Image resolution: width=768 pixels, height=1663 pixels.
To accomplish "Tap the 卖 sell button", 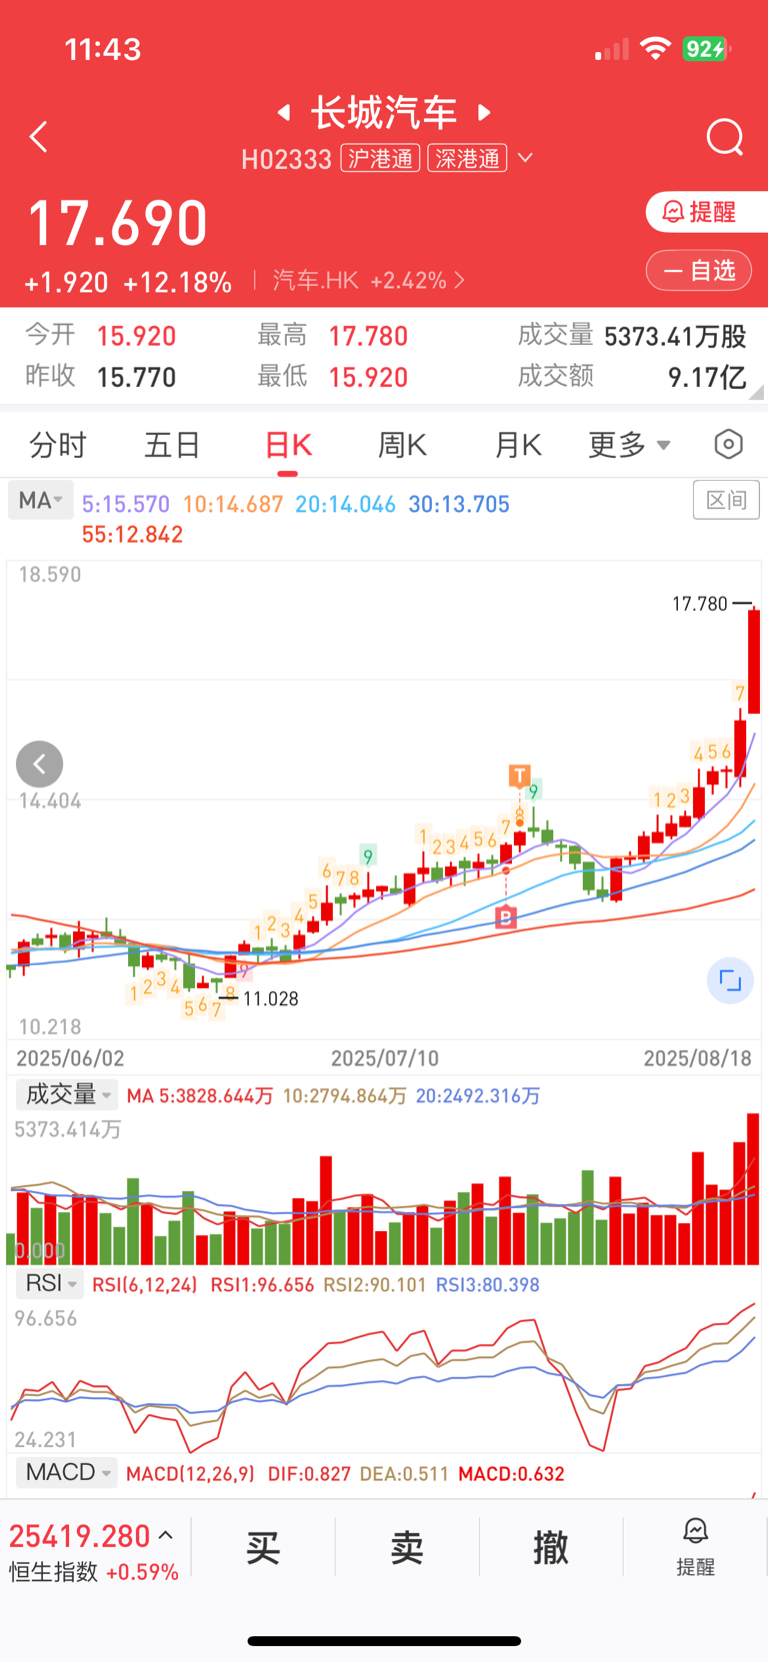I will [x=407, y=1548].
